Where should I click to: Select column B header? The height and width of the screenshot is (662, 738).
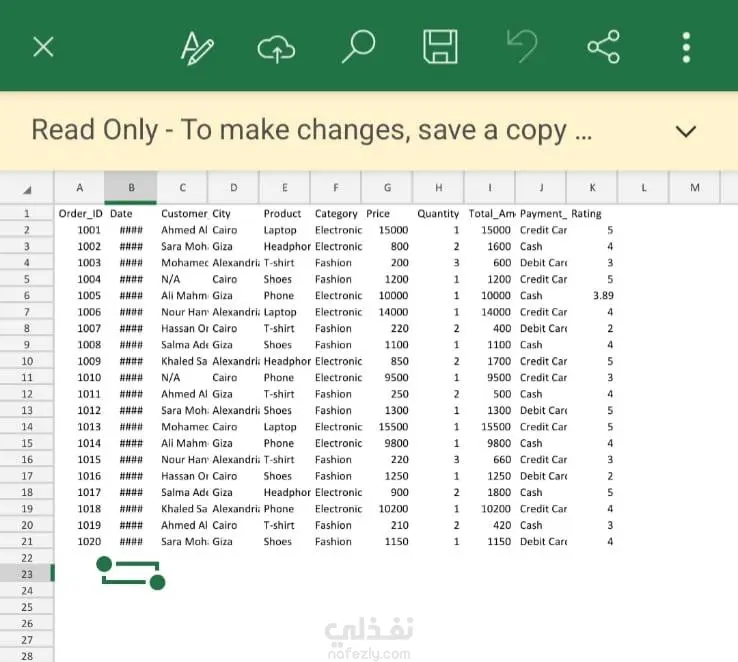131,188
